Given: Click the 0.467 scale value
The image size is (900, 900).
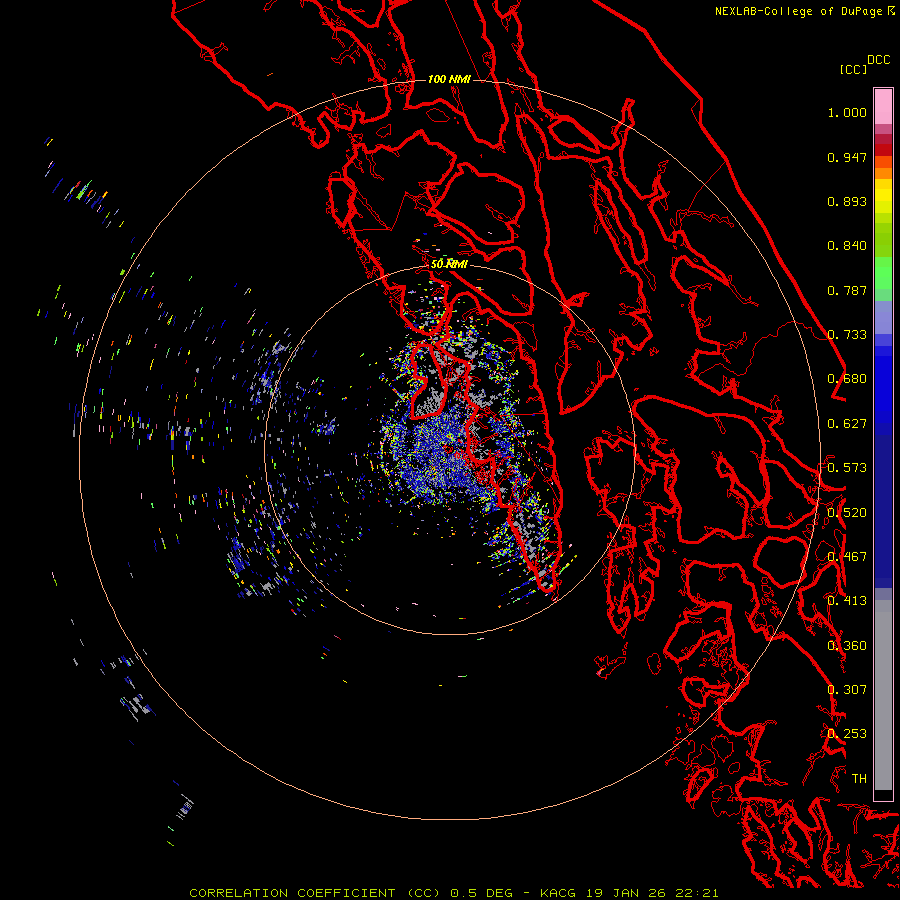Looking at the screenshot, I should click(x=847, y=557).
